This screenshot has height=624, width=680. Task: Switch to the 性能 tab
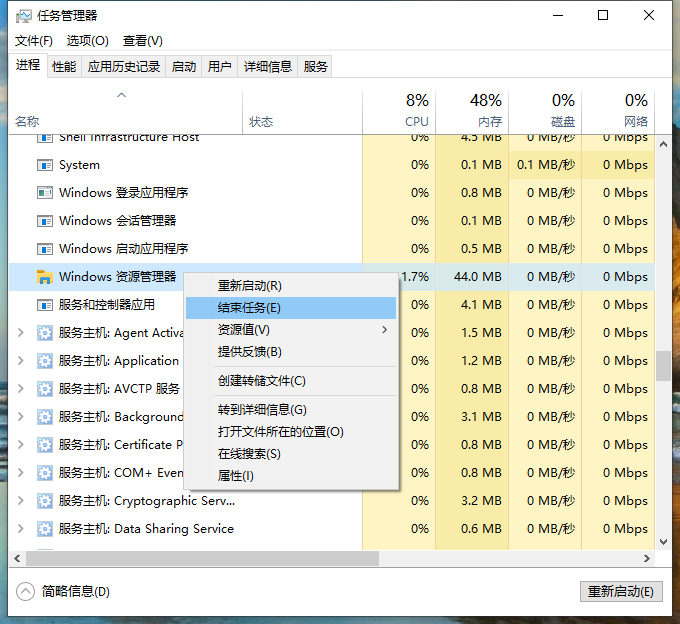pos(64,67)
